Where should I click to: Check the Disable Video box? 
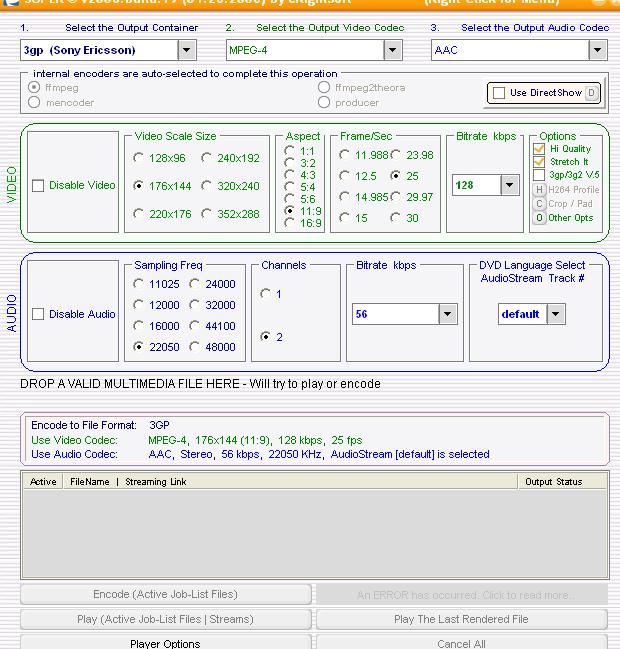click(38, 185)
